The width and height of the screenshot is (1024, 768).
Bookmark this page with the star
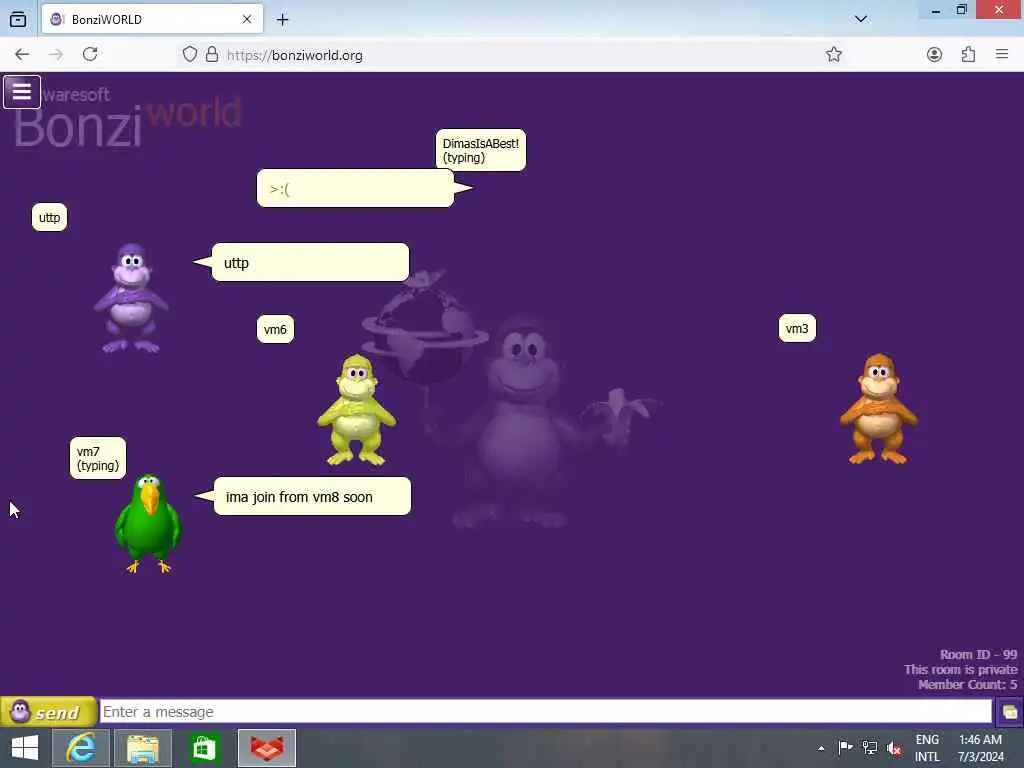(x=833, y=55)
